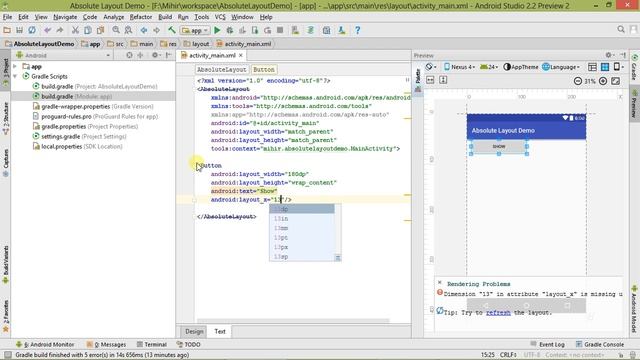The width and height of the screenshot is (640, 360).
Task: Select the Show button in layout preview
Action: point(499,146)
